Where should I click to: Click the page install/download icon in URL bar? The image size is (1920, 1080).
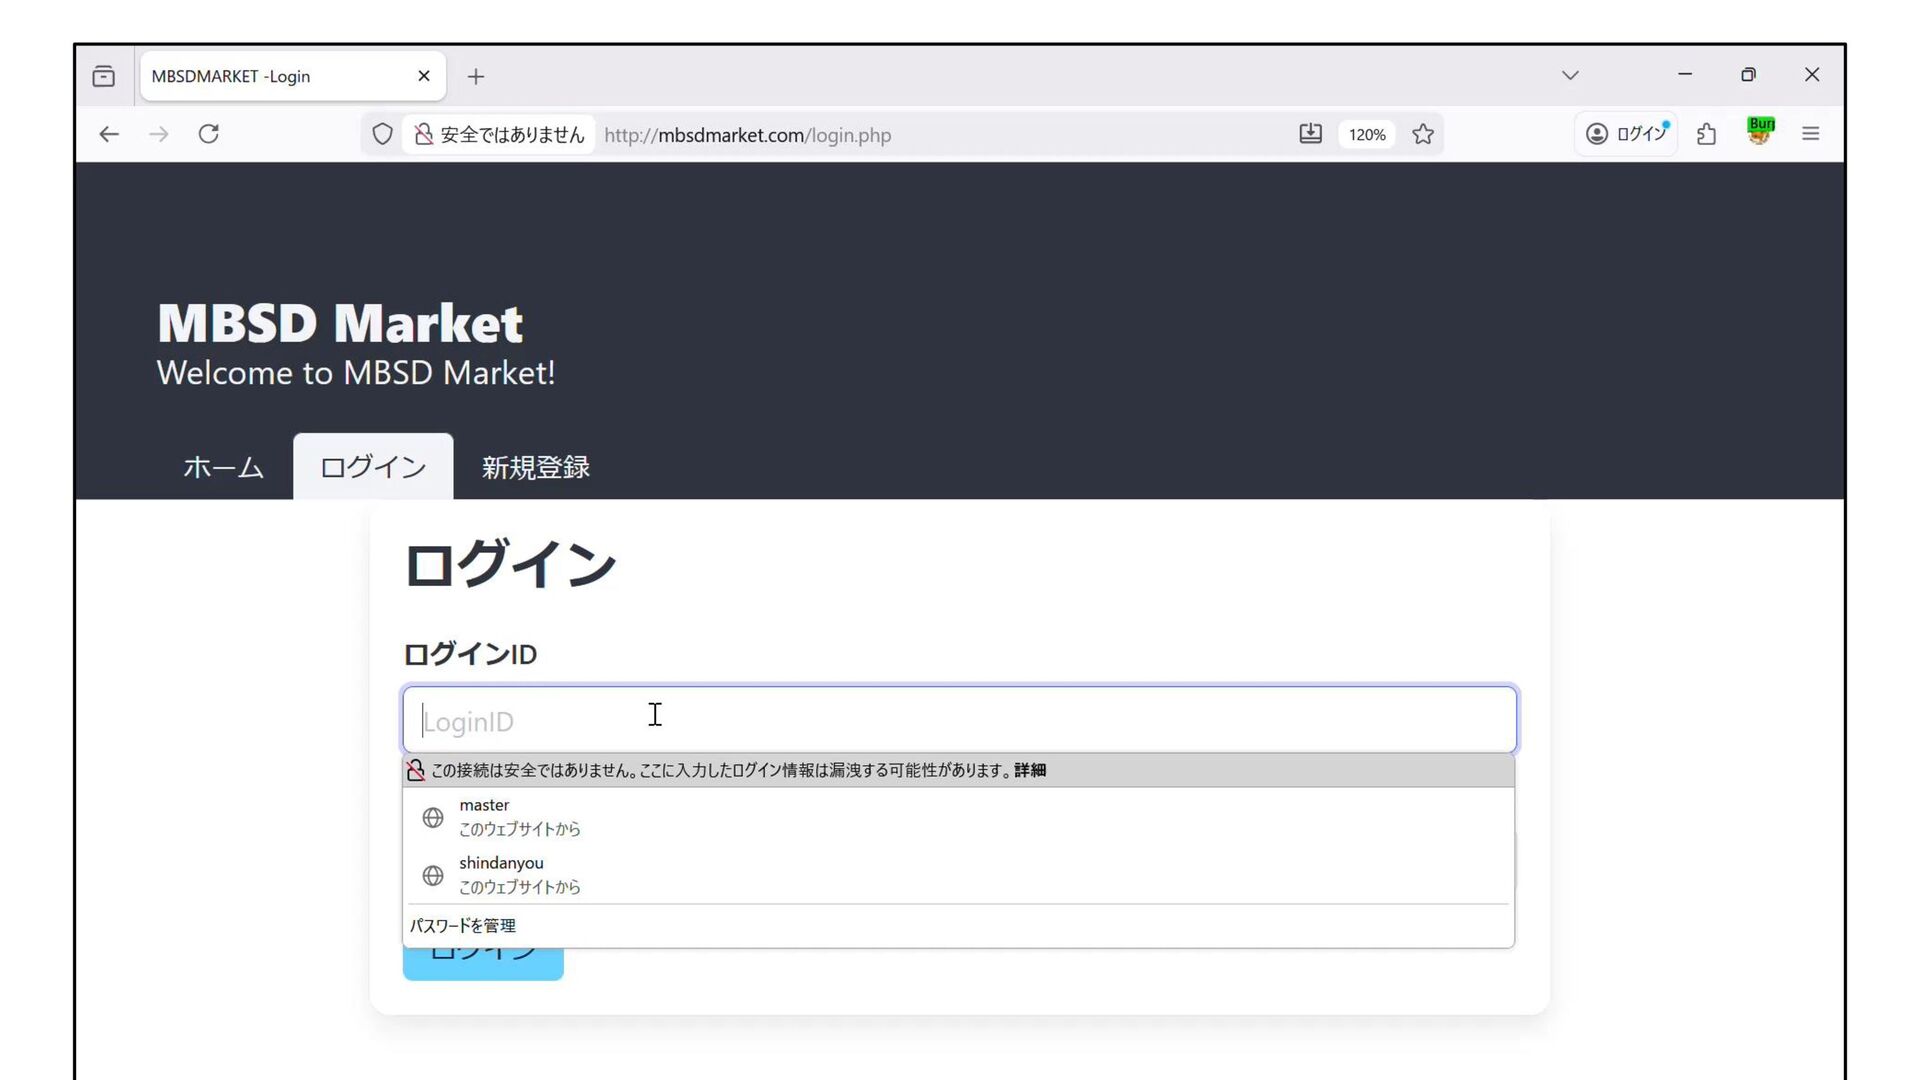(1310, 134)
